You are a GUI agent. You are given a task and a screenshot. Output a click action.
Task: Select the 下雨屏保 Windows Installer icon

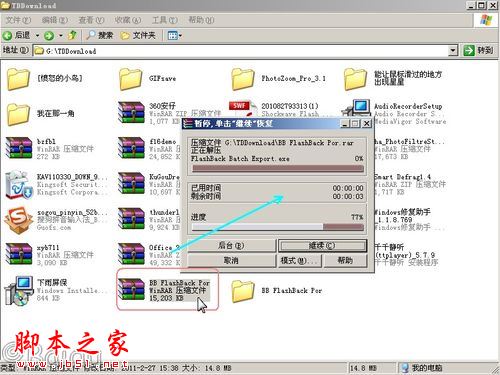[19, 291]
